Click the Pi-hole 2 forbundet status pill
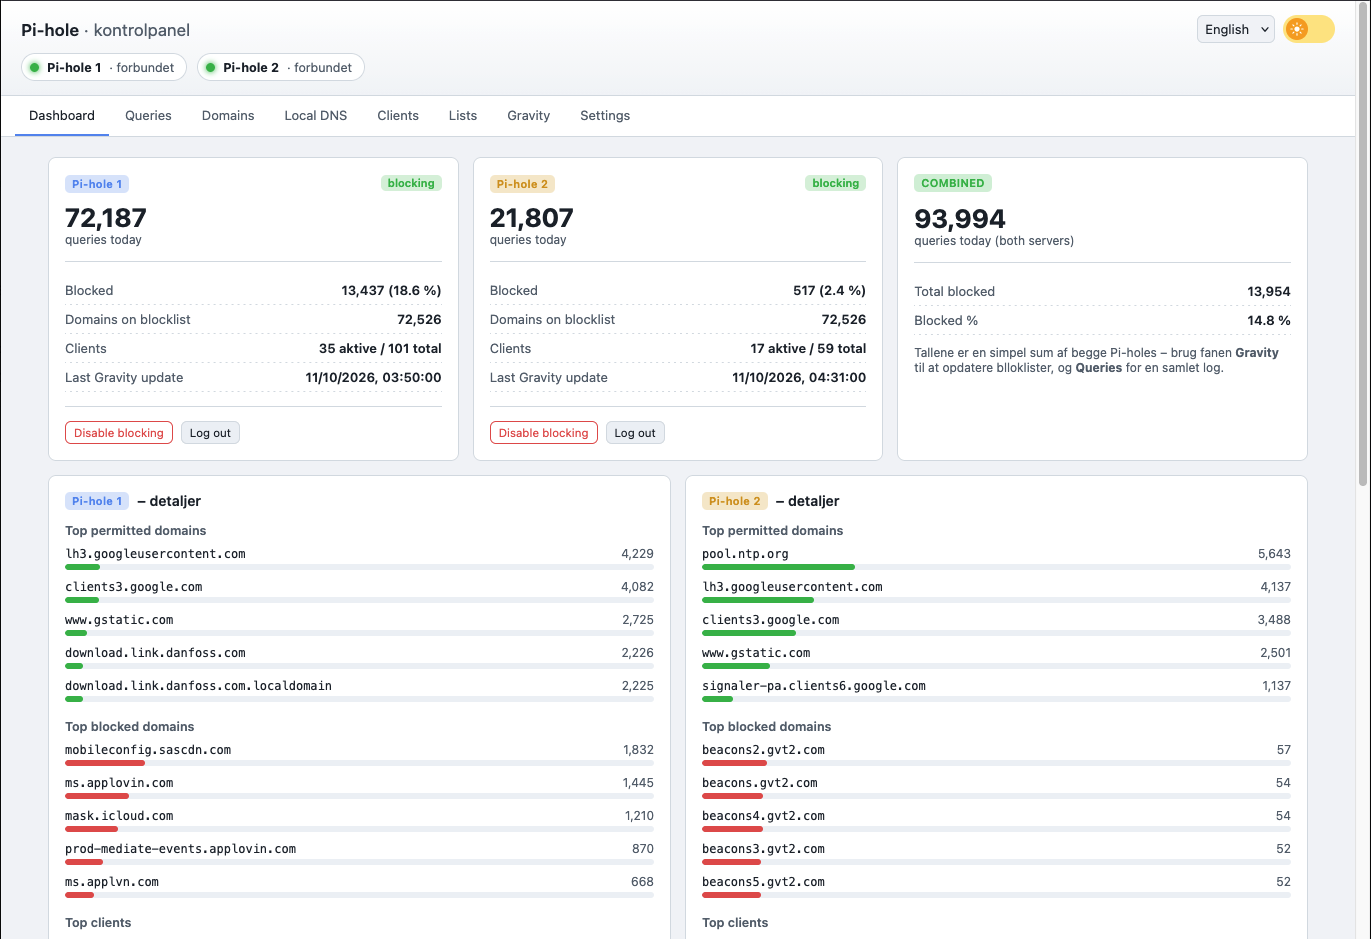The height and width of the screenshot is (939, 1371). [281, 67]
